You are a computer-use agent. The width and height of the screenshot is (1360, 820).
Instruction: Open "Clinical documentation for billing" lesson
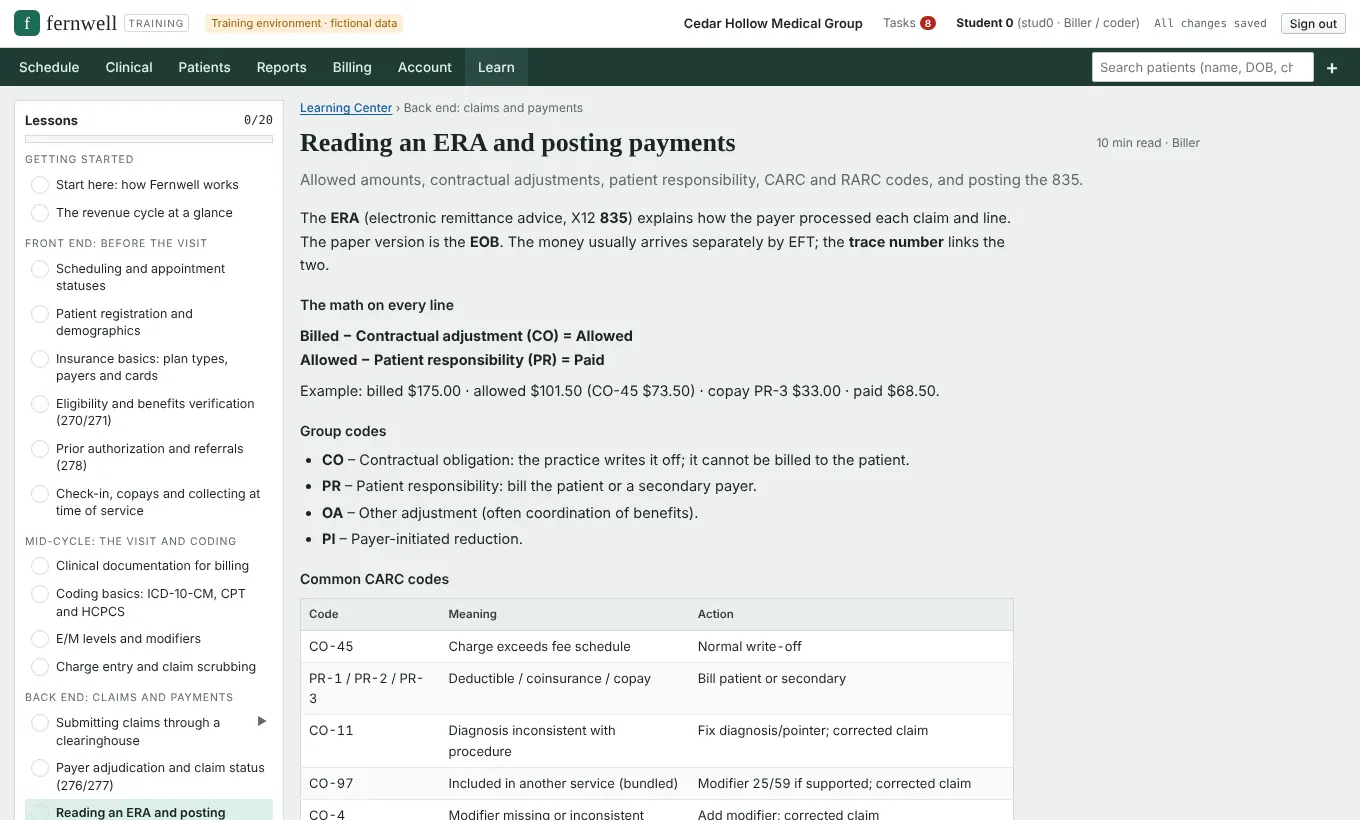click(152, 566)
